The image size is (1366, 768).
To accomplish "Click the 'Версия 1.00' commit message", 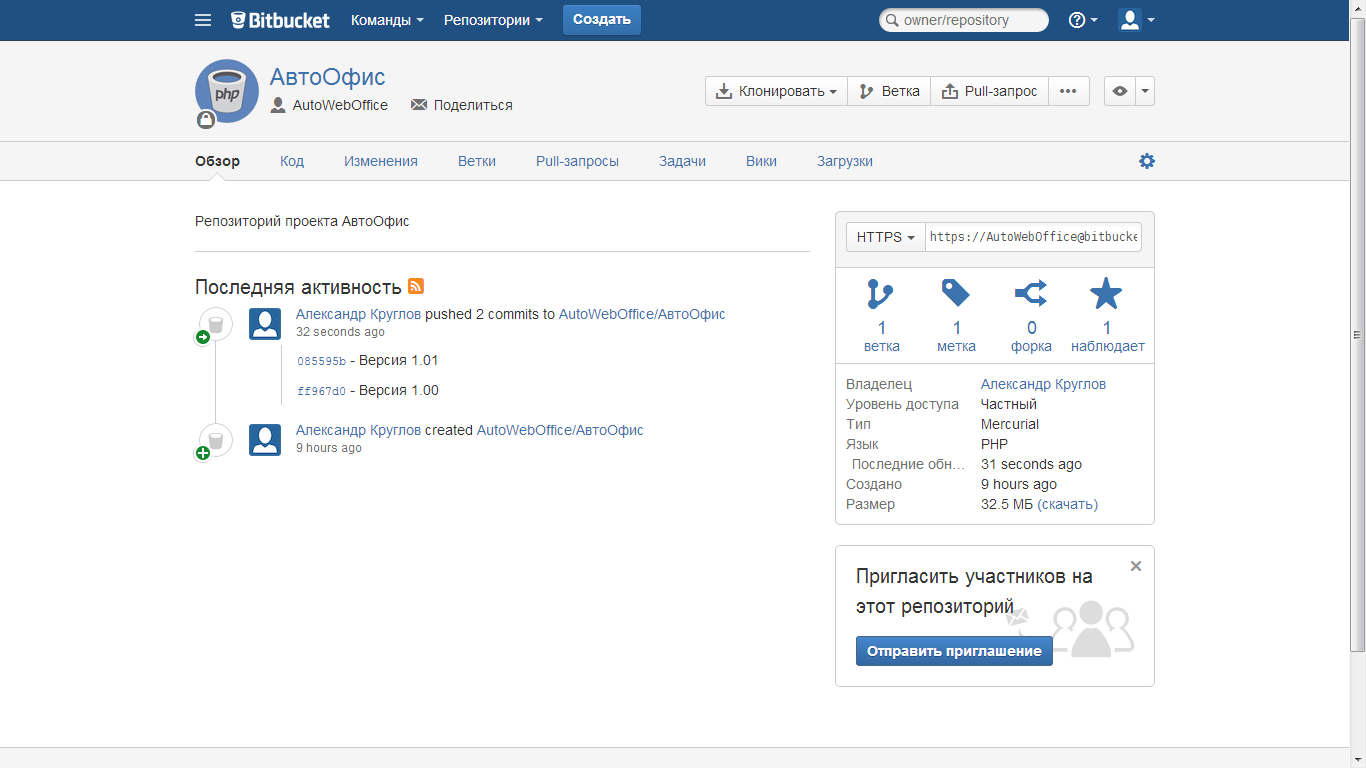I will pos(399,390).
